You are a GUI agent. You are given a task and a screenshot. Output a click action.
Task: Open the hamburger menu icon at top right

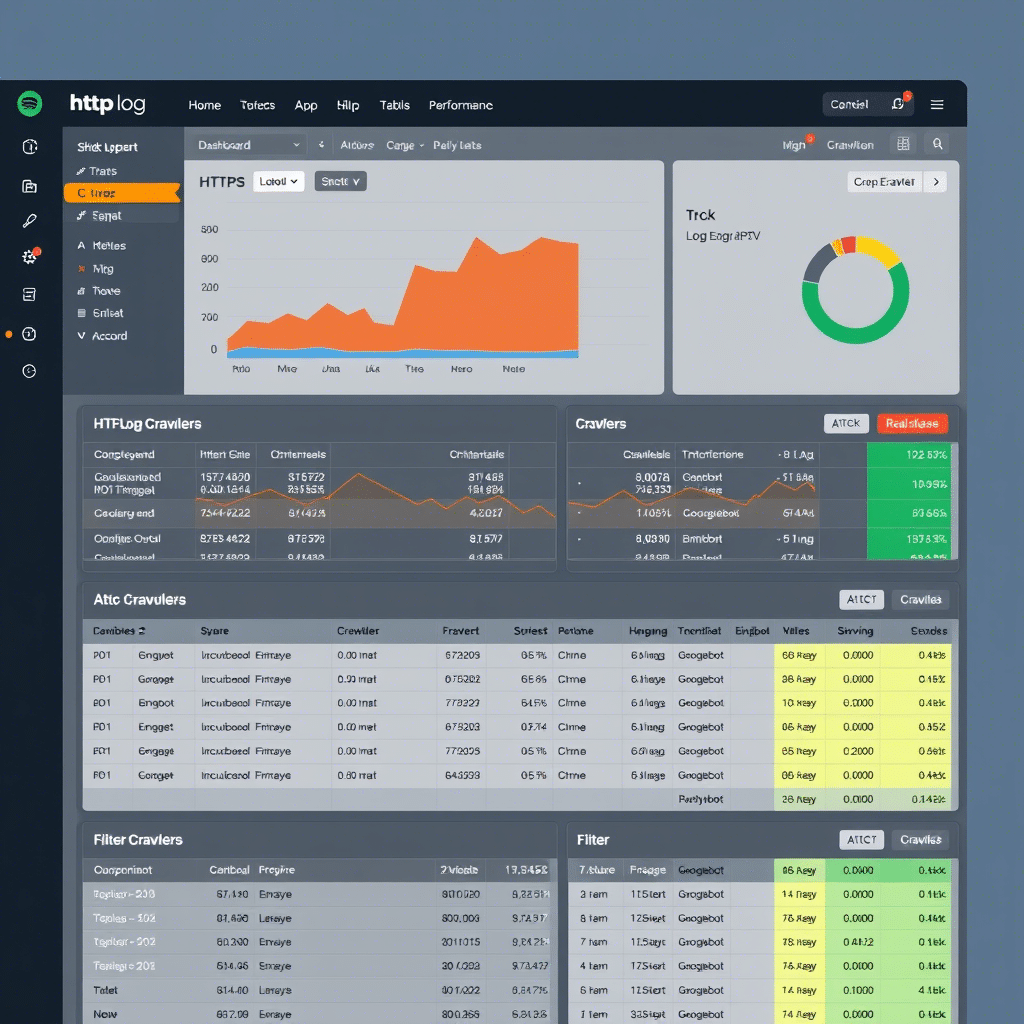(937, 104)
